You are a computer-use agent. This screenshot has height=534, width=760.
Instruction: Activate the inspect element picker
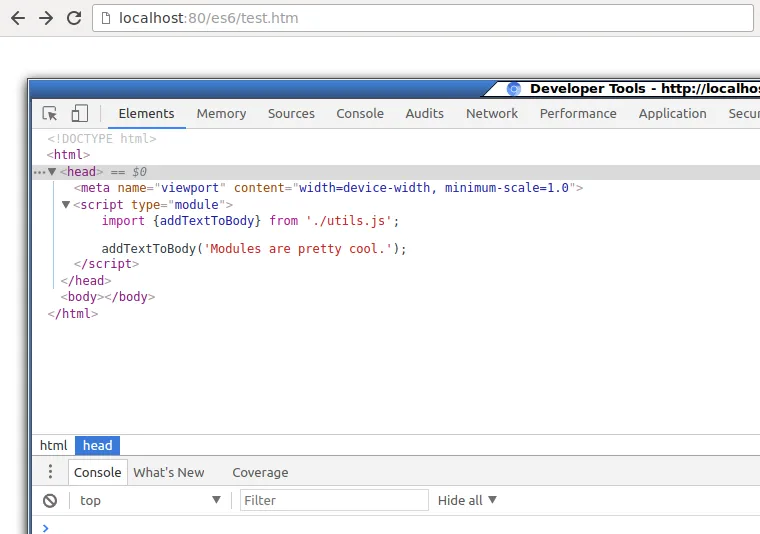click(x=49, y=113)
